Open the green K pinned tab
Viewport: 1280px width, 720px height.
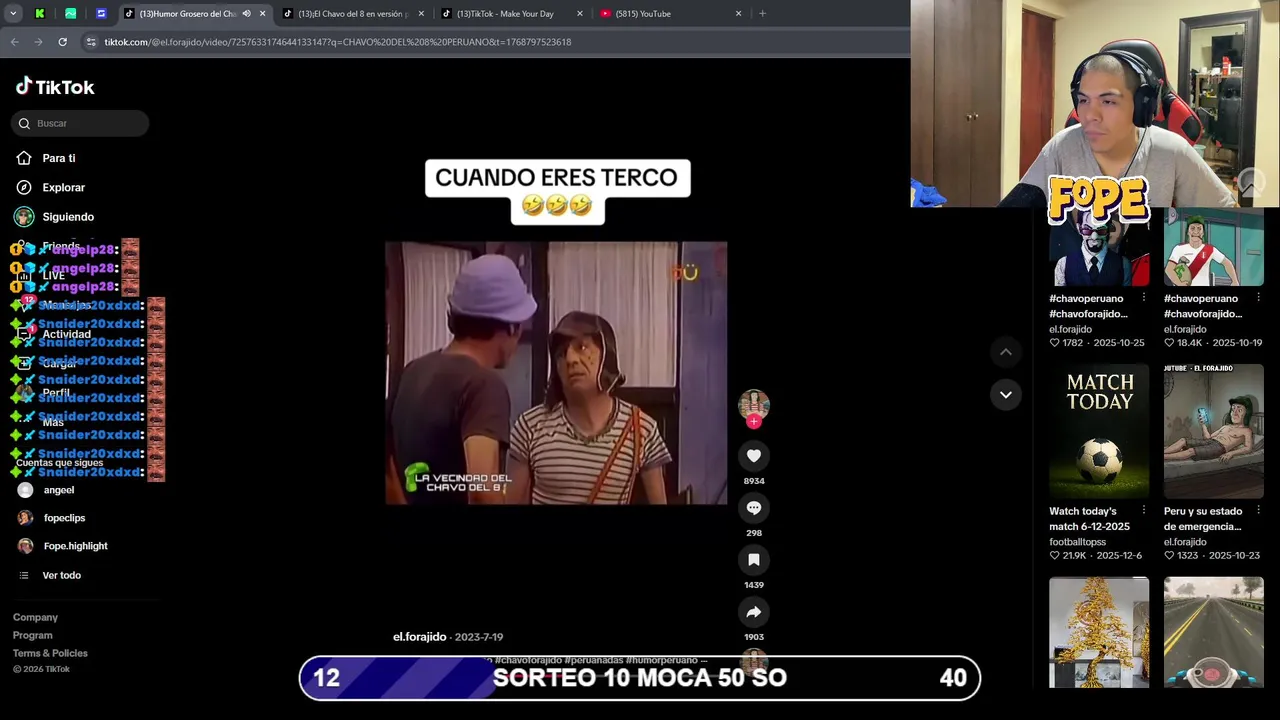pos(40,14)
